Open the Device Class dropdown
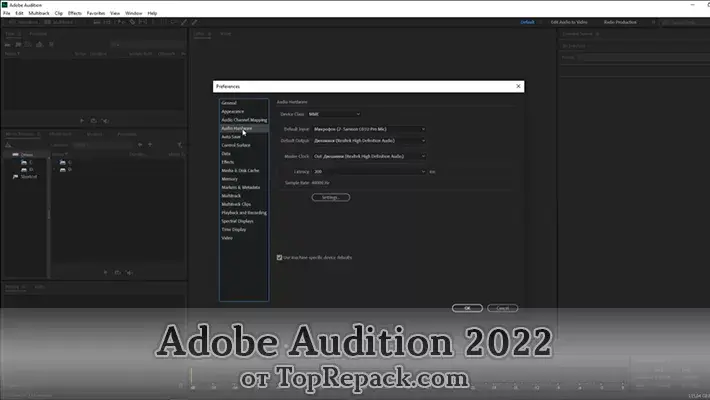 (334, 114)
